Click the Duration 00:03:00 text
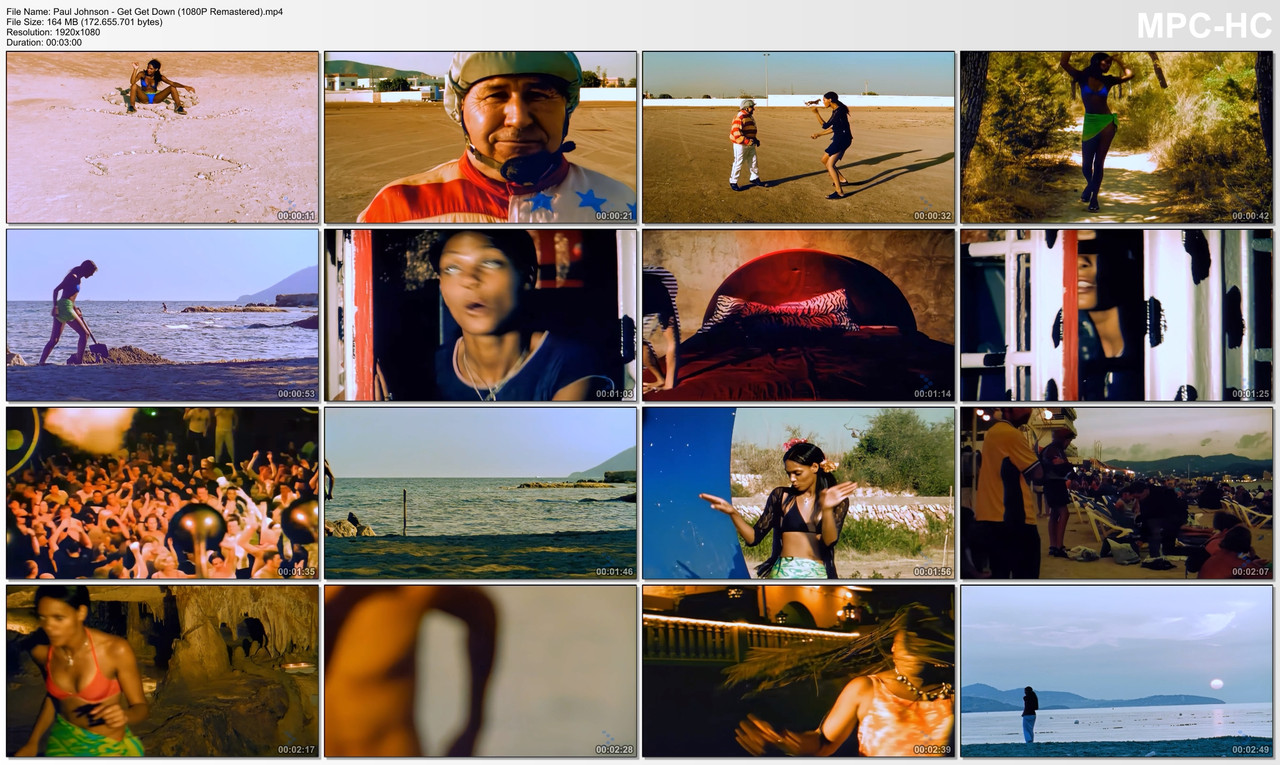 click(44, 42)
